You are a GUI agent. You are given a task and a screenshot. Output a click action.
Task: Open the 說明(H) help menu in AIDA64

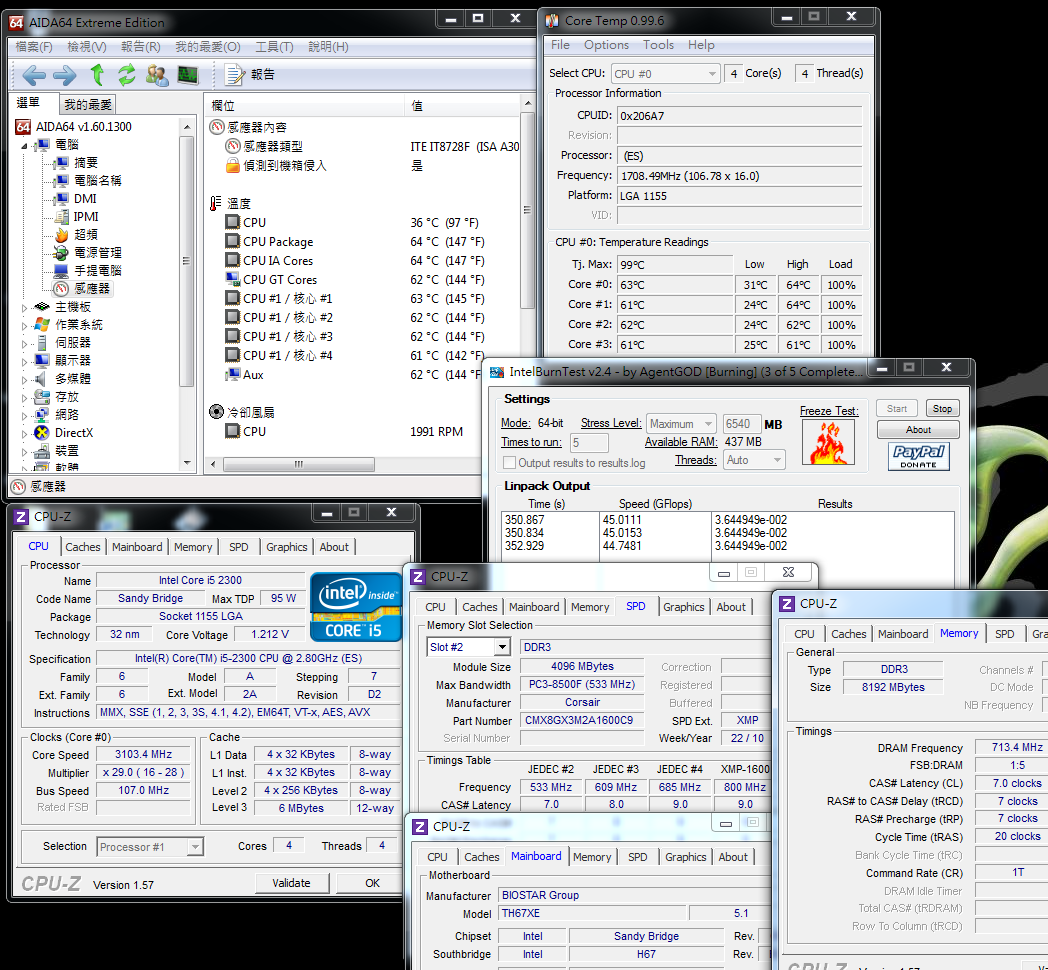coord(328,47)
